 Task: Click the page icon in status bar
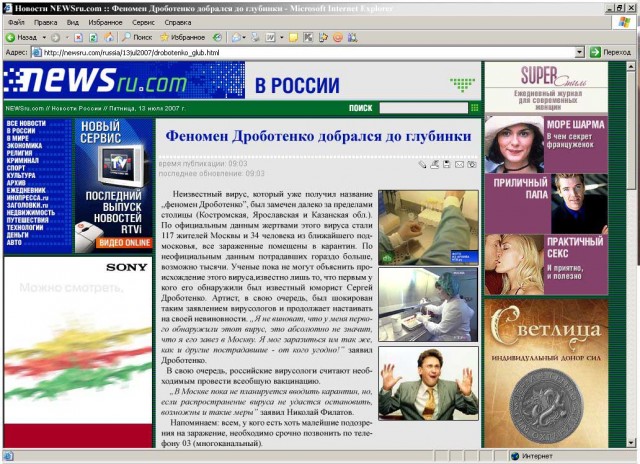[x=8, y=456]
